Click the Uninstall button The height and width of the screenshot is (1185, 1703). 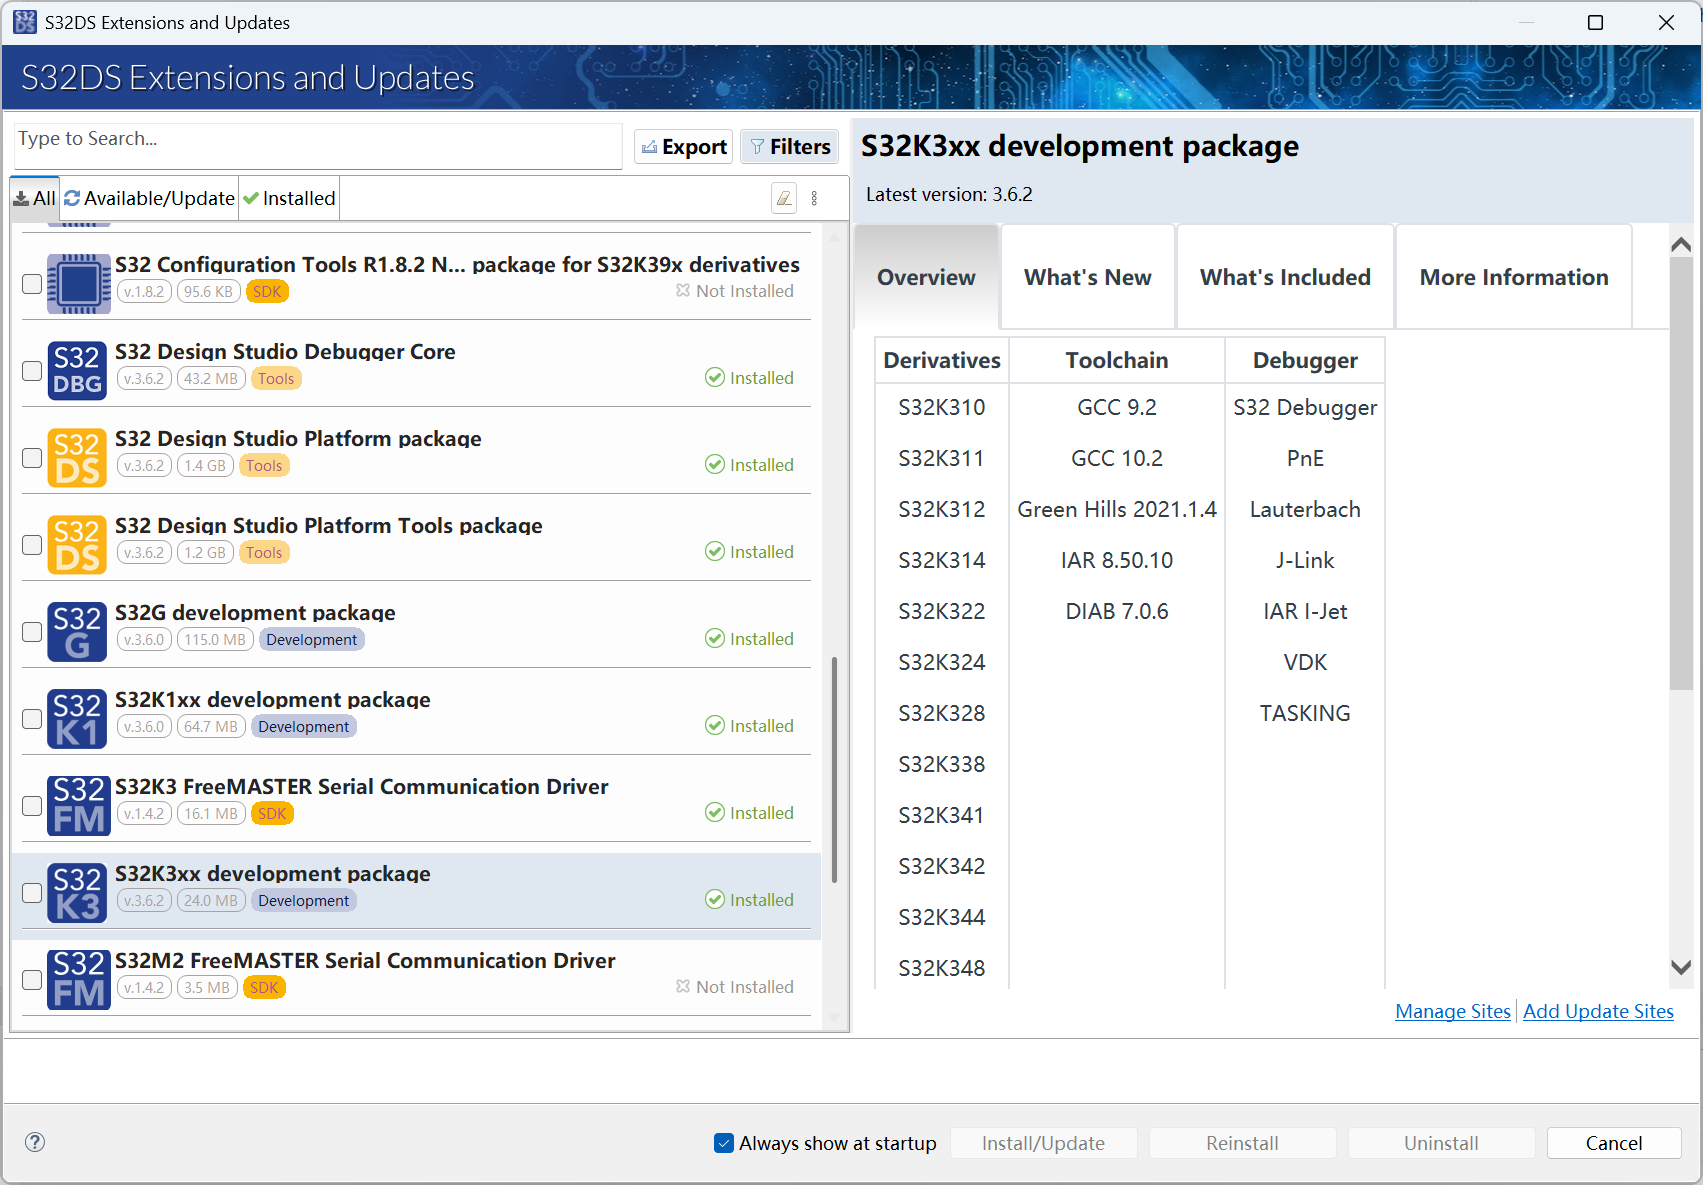point(1441,1143)
